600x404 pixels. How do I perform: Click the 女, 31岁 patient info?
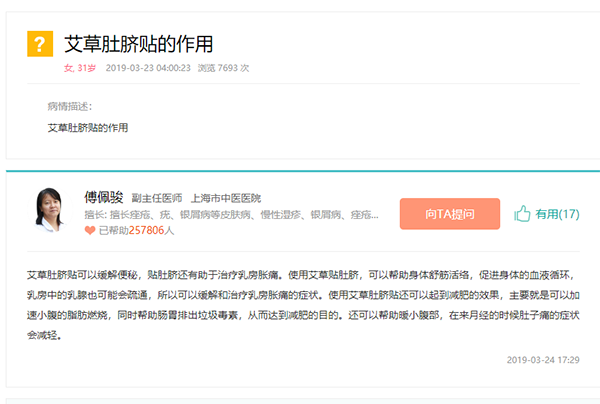point(80,68)
